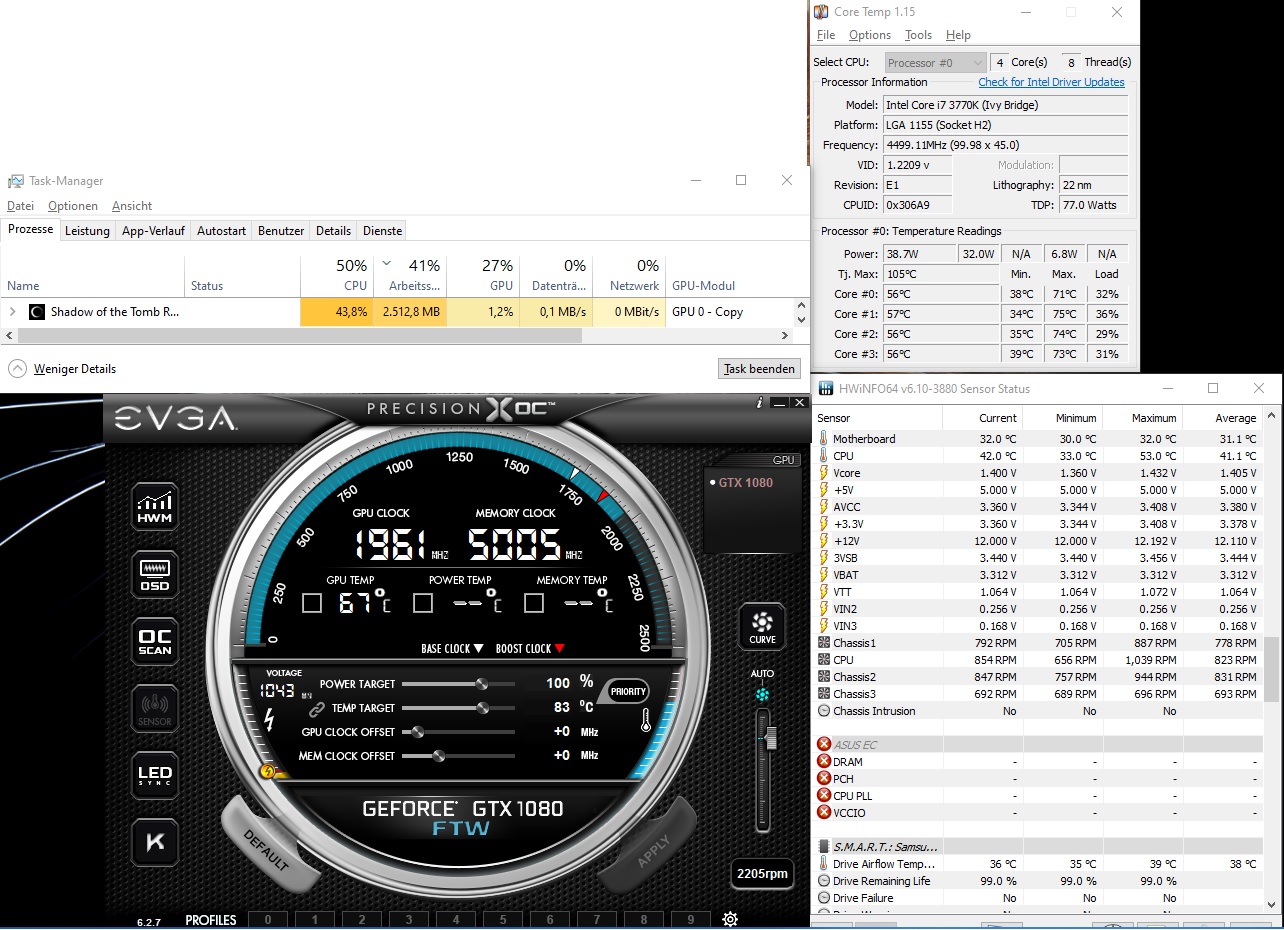Click the vertical fan speed slider handle

(x=770, y=739)
